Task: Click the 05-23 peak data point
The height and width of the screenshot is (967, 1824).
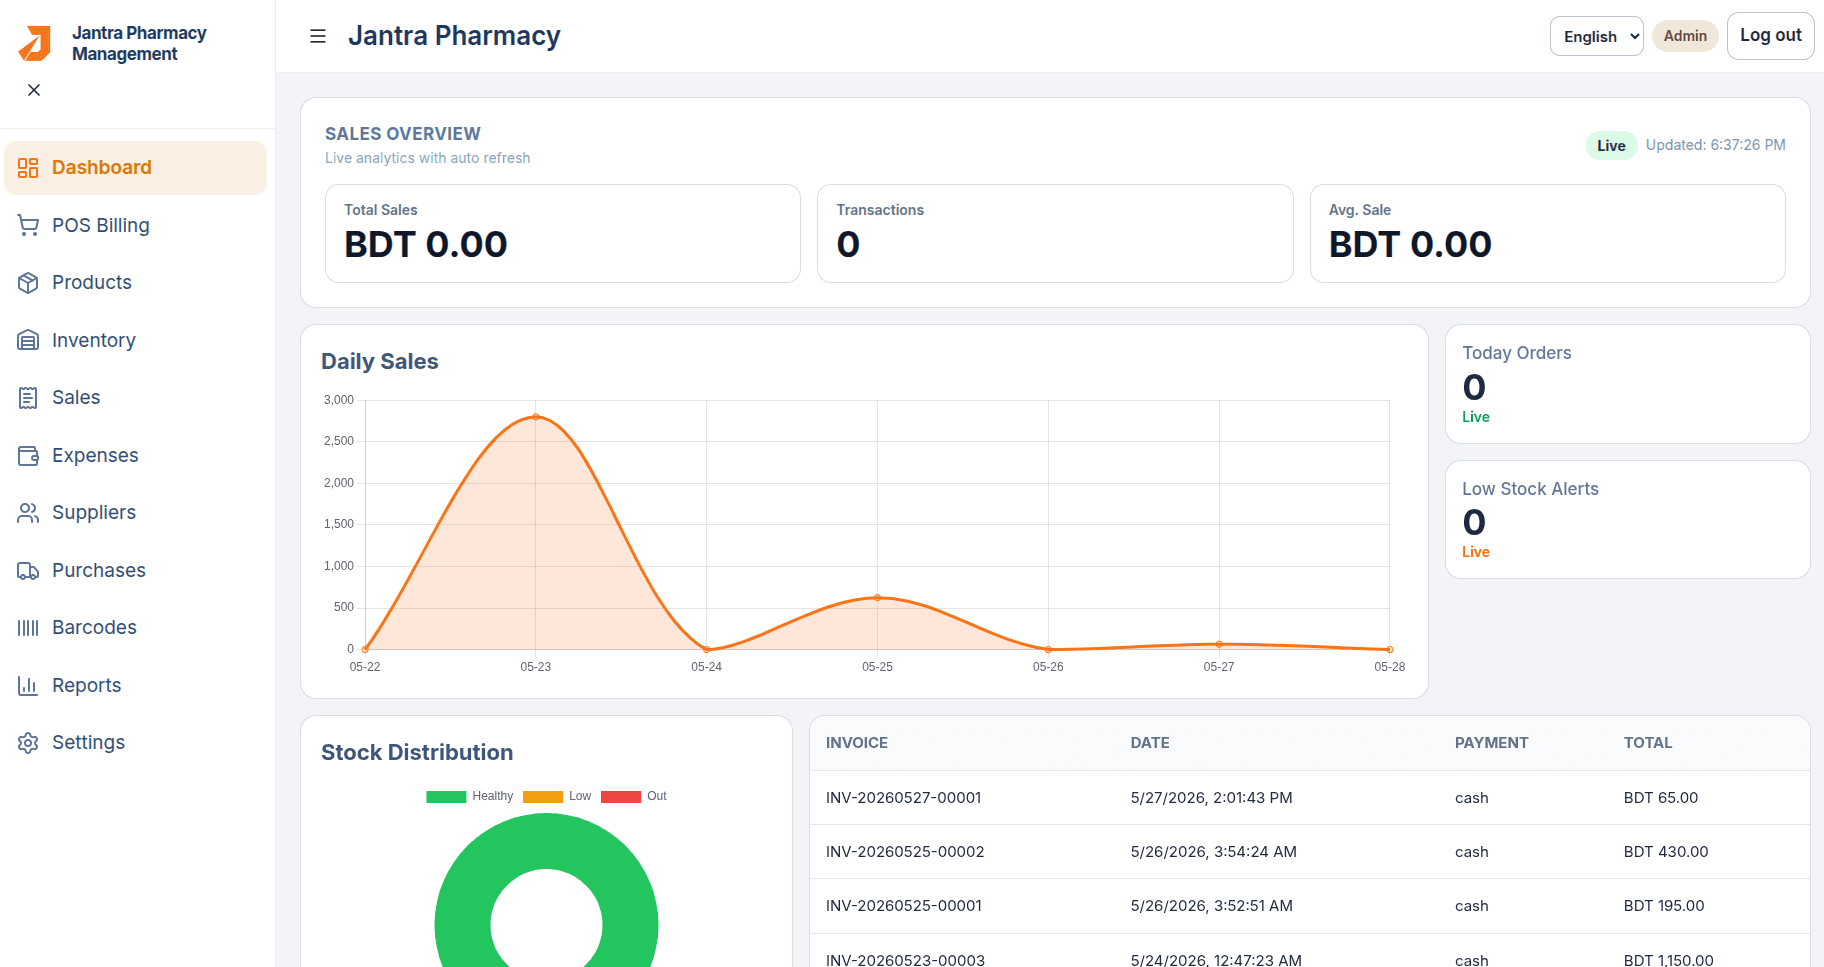Action: 536,417
